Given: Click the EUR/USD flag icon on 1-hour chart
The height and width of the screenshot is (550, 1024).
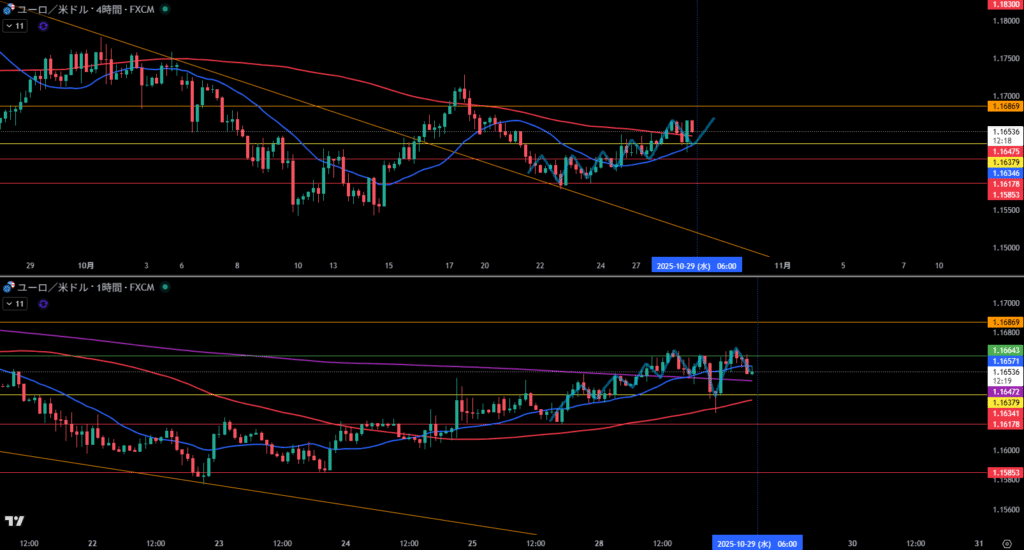Looking at the screenshot, I should (9, 287).
